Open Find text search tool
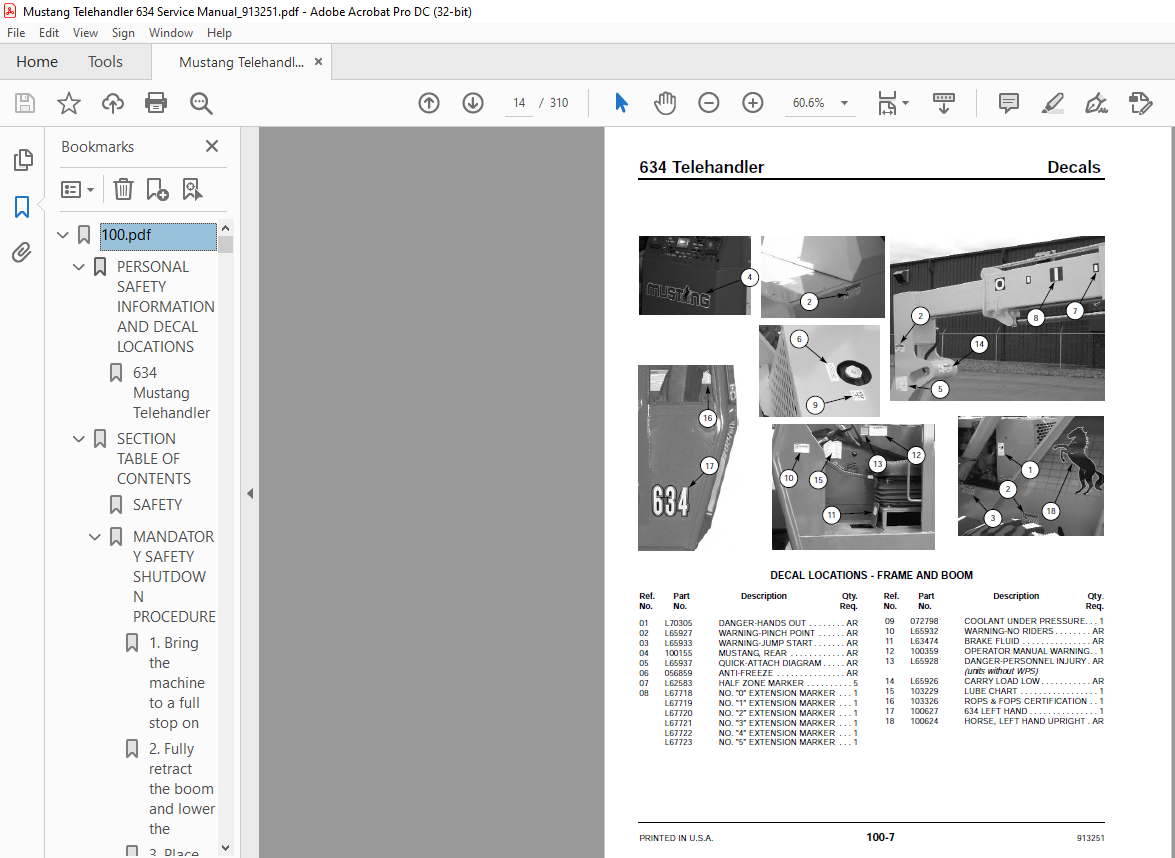 pos(201,103)
